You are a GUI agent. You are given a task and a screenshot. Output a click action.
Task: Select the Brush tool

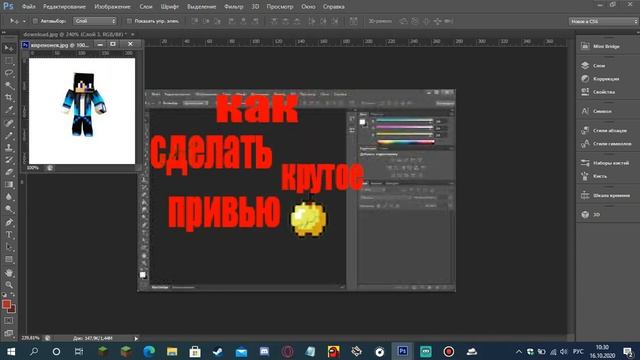click(9, 135)
